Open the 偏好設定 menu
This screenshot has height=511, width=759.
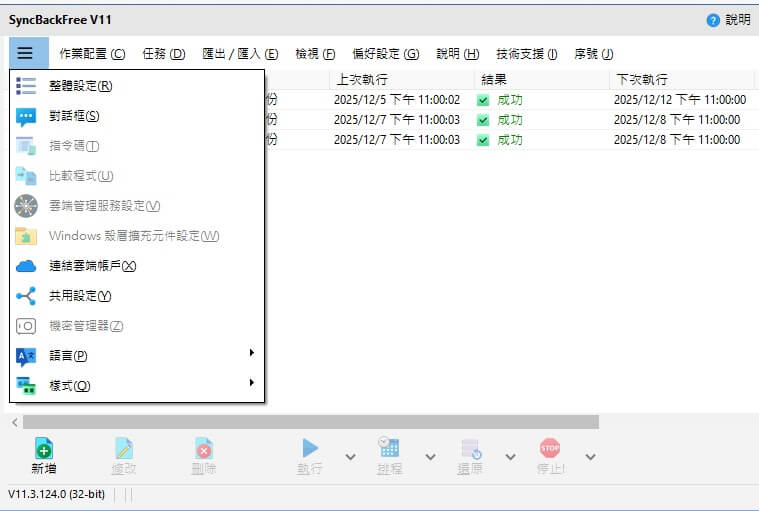tap(385, 54)
